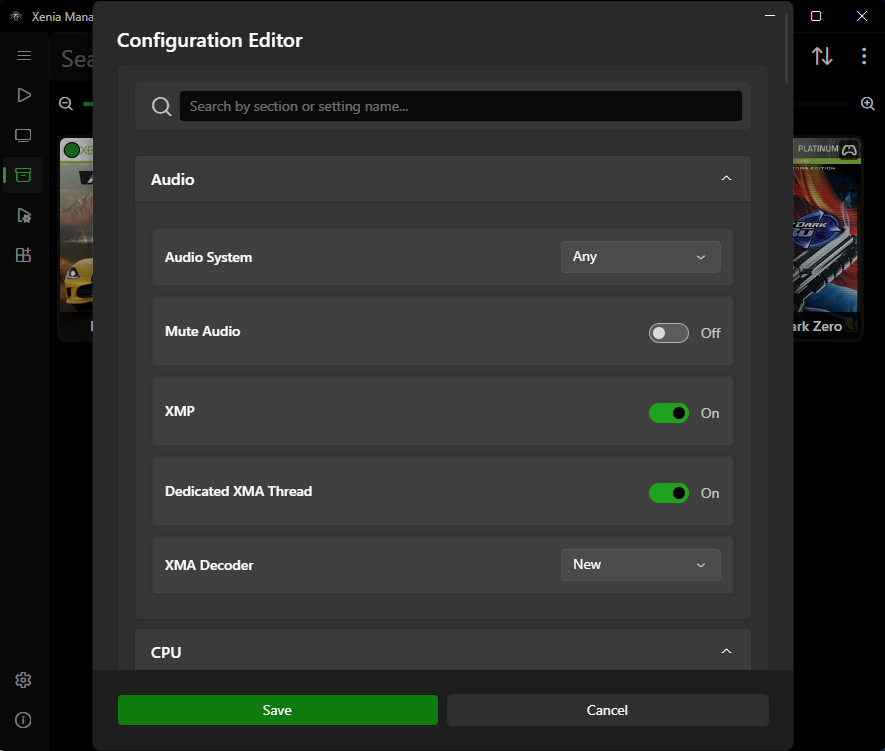Click the Save button

278,710
